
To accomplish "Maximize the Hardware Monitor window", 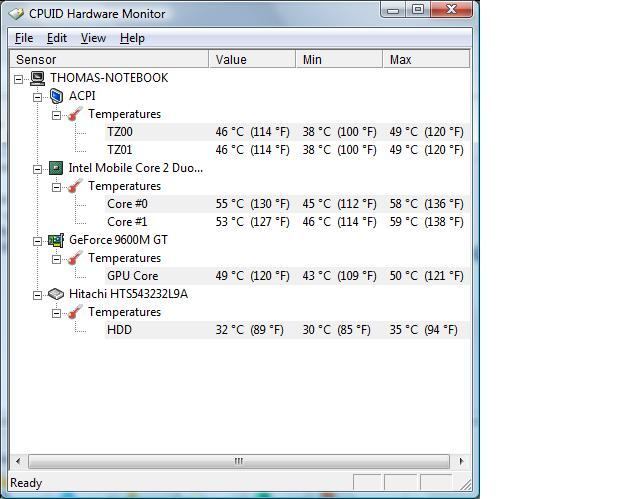I will (x=418, y=10).
